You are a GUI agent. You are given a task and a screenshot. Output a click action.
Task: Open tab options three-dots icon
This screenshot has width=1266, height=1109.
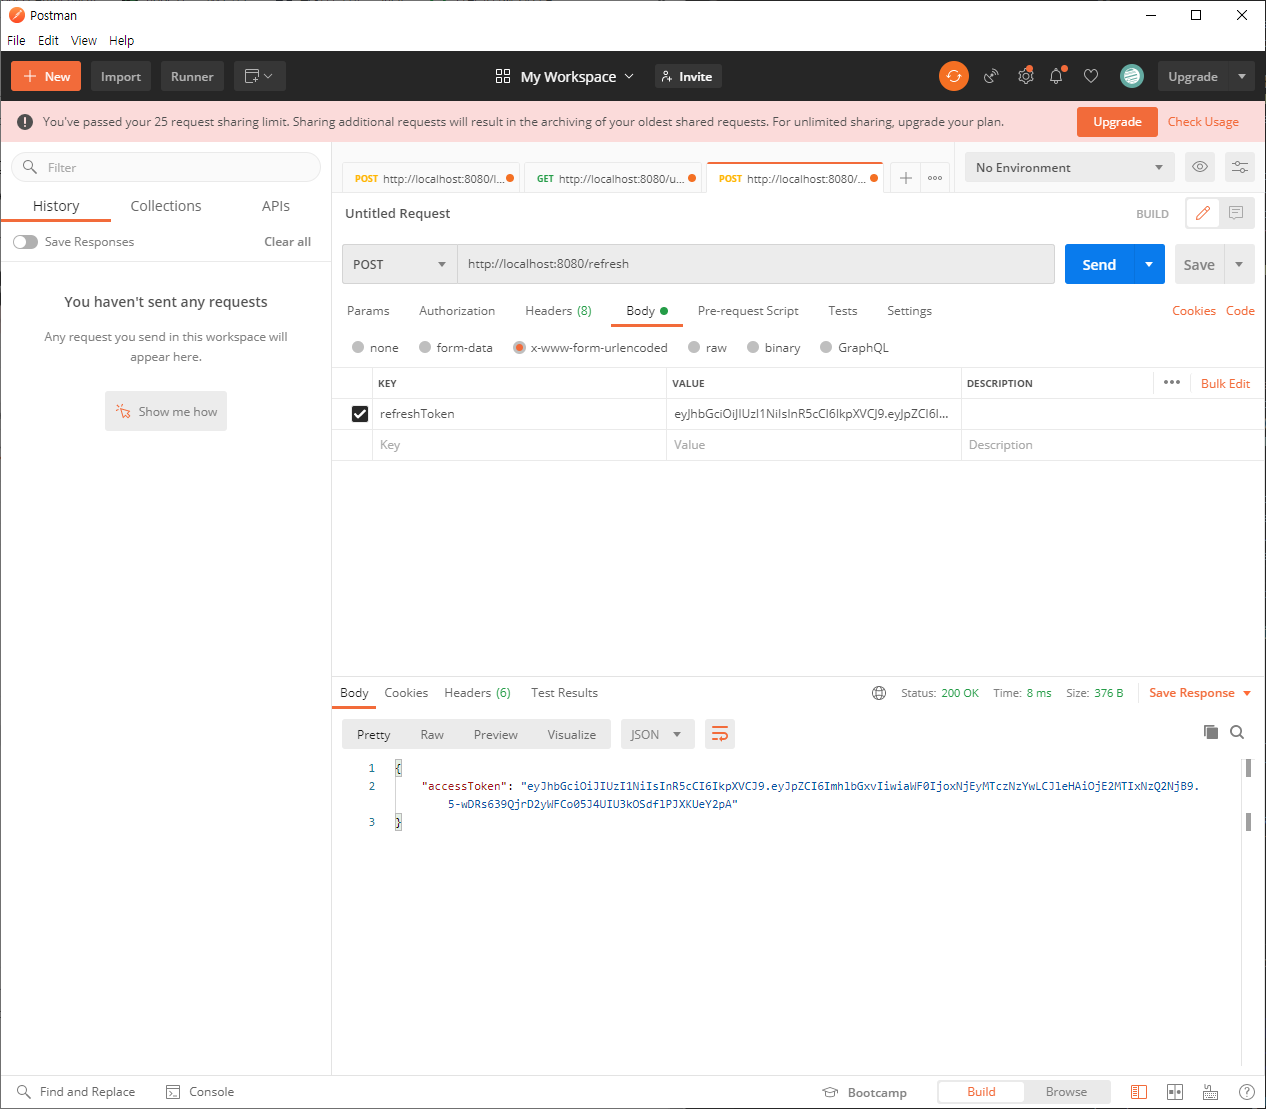tap(935, 178)
